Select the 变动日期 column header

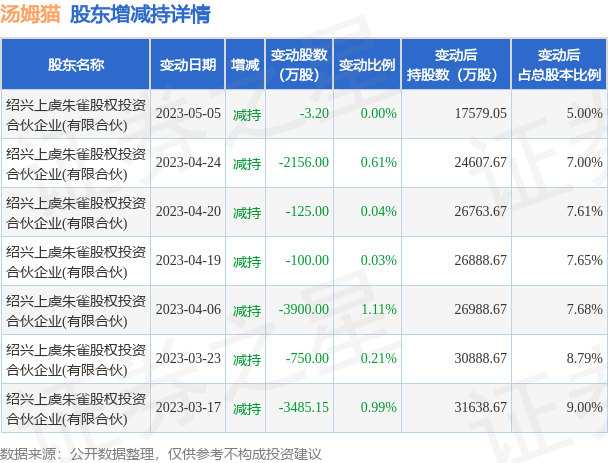click(188, 65)
